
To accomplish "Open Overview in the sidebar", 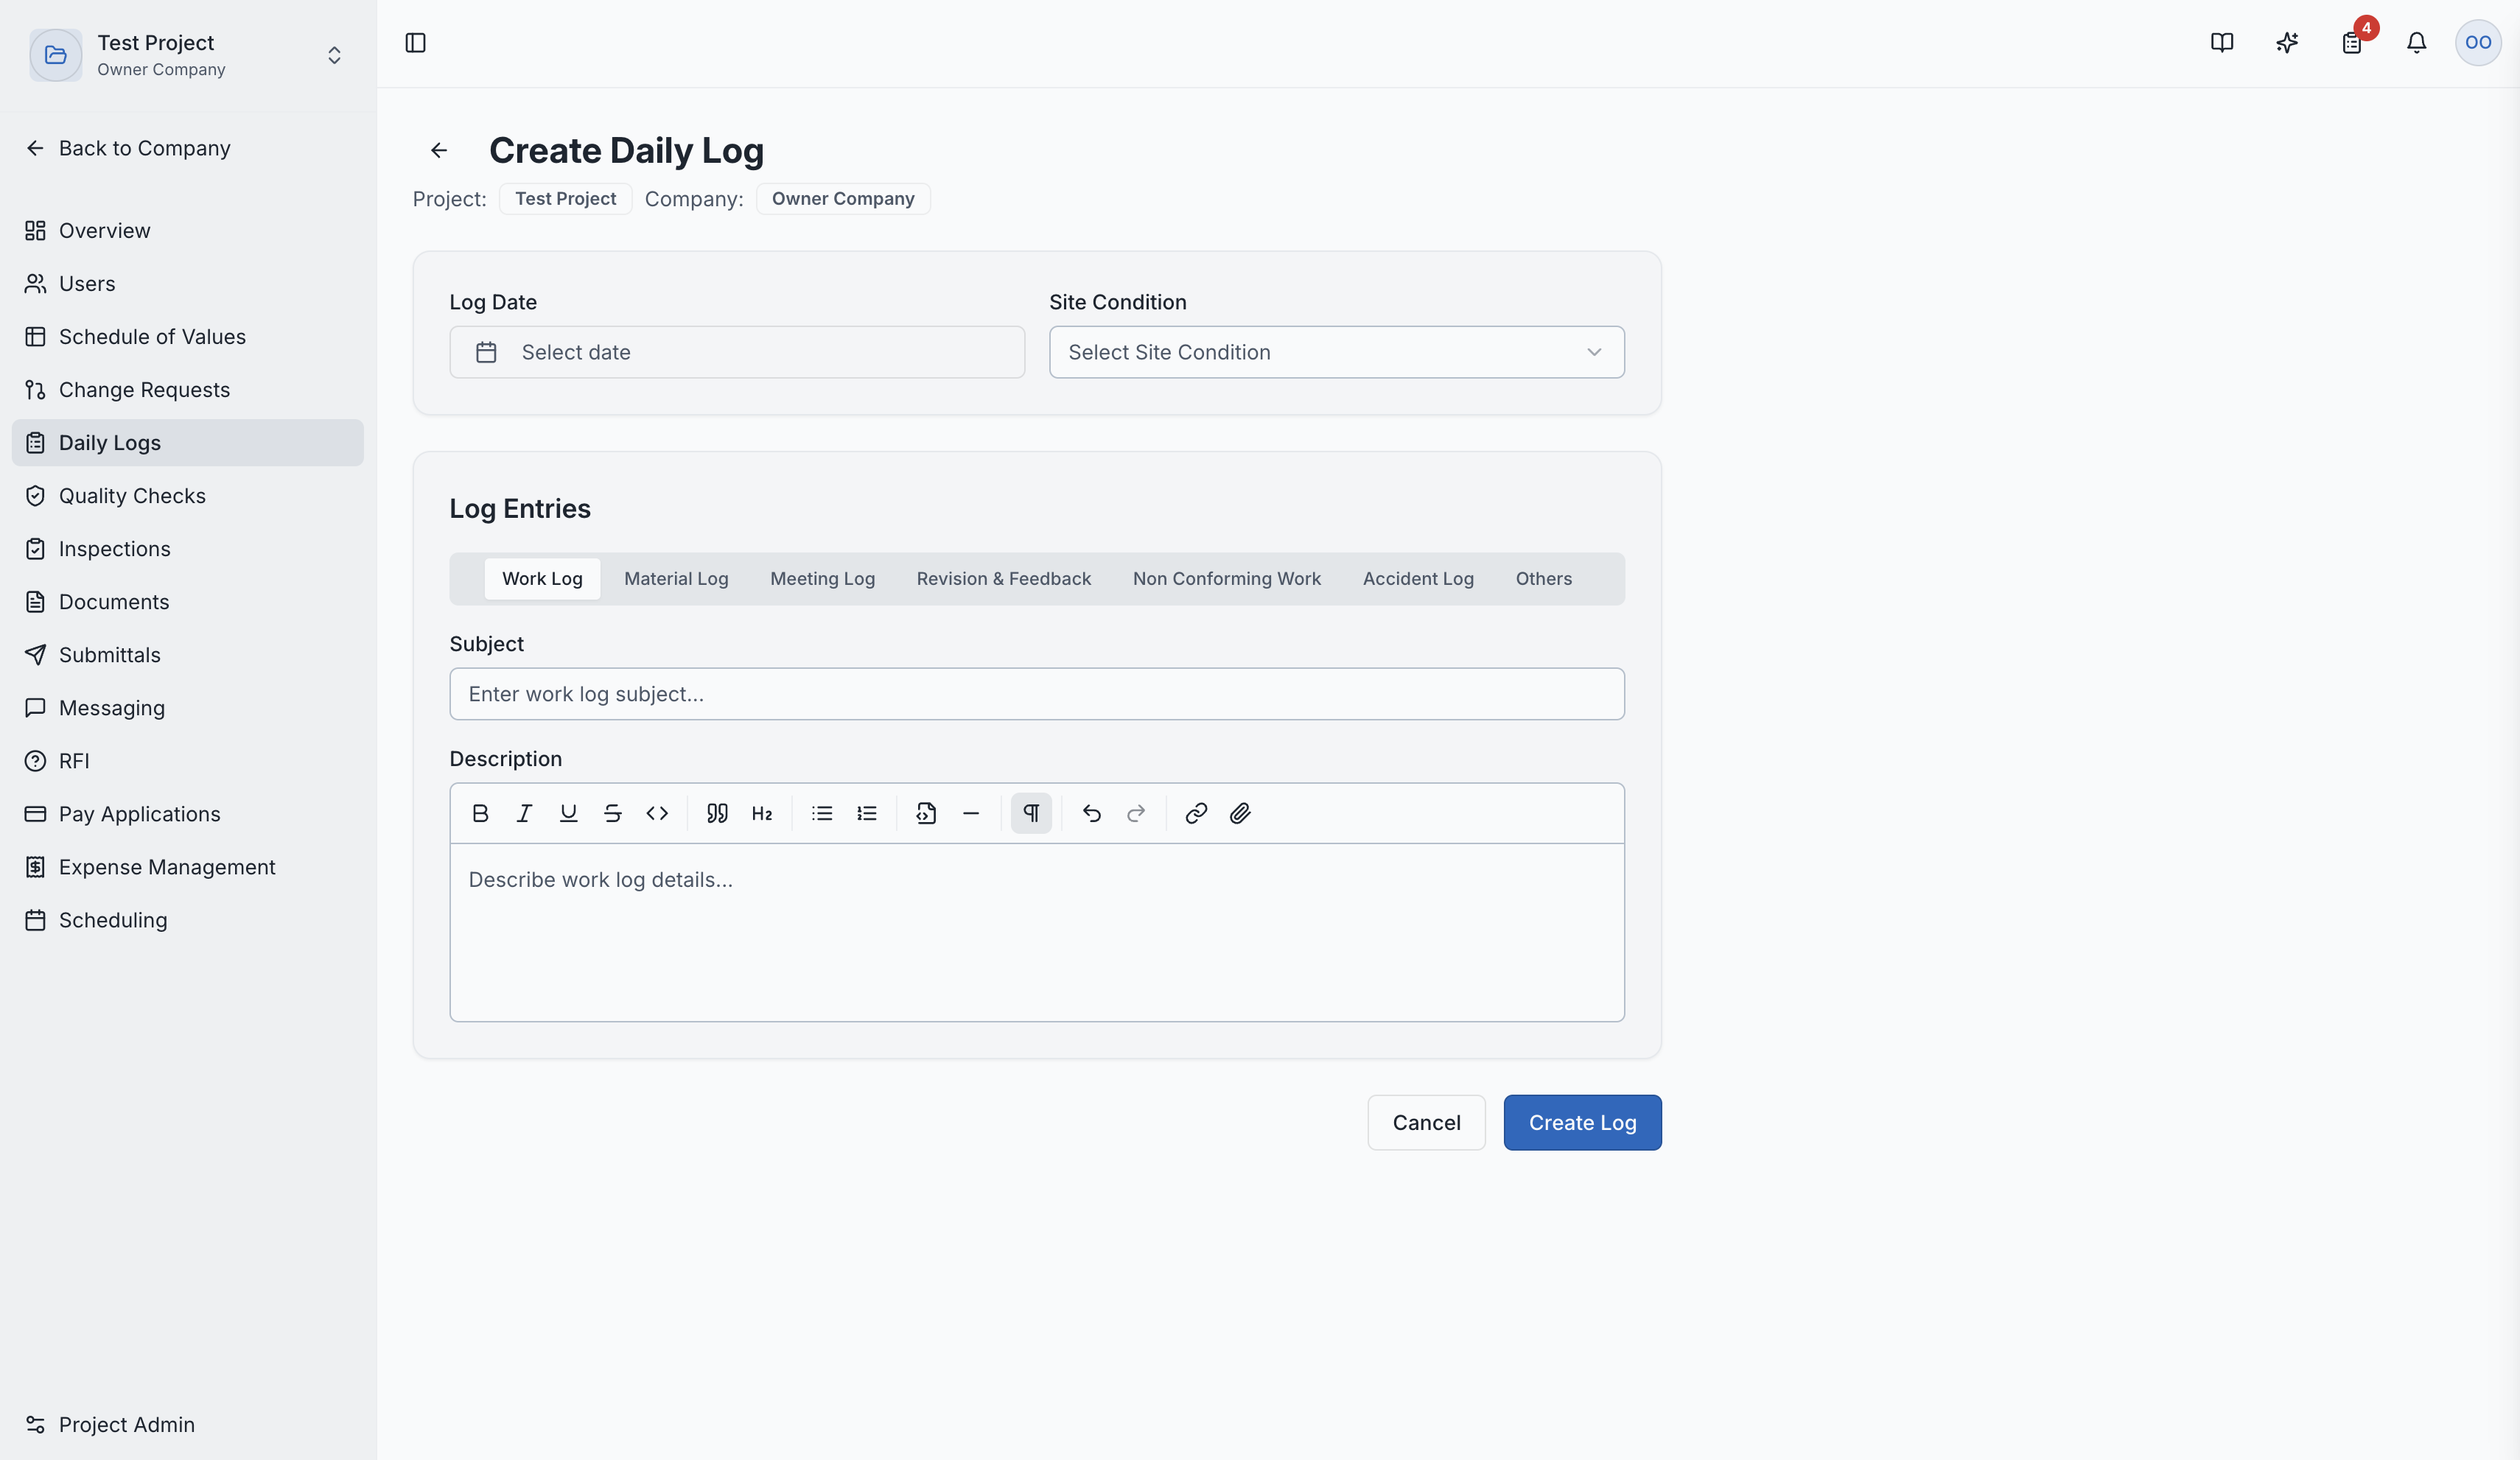I will [x=187, y=231].
